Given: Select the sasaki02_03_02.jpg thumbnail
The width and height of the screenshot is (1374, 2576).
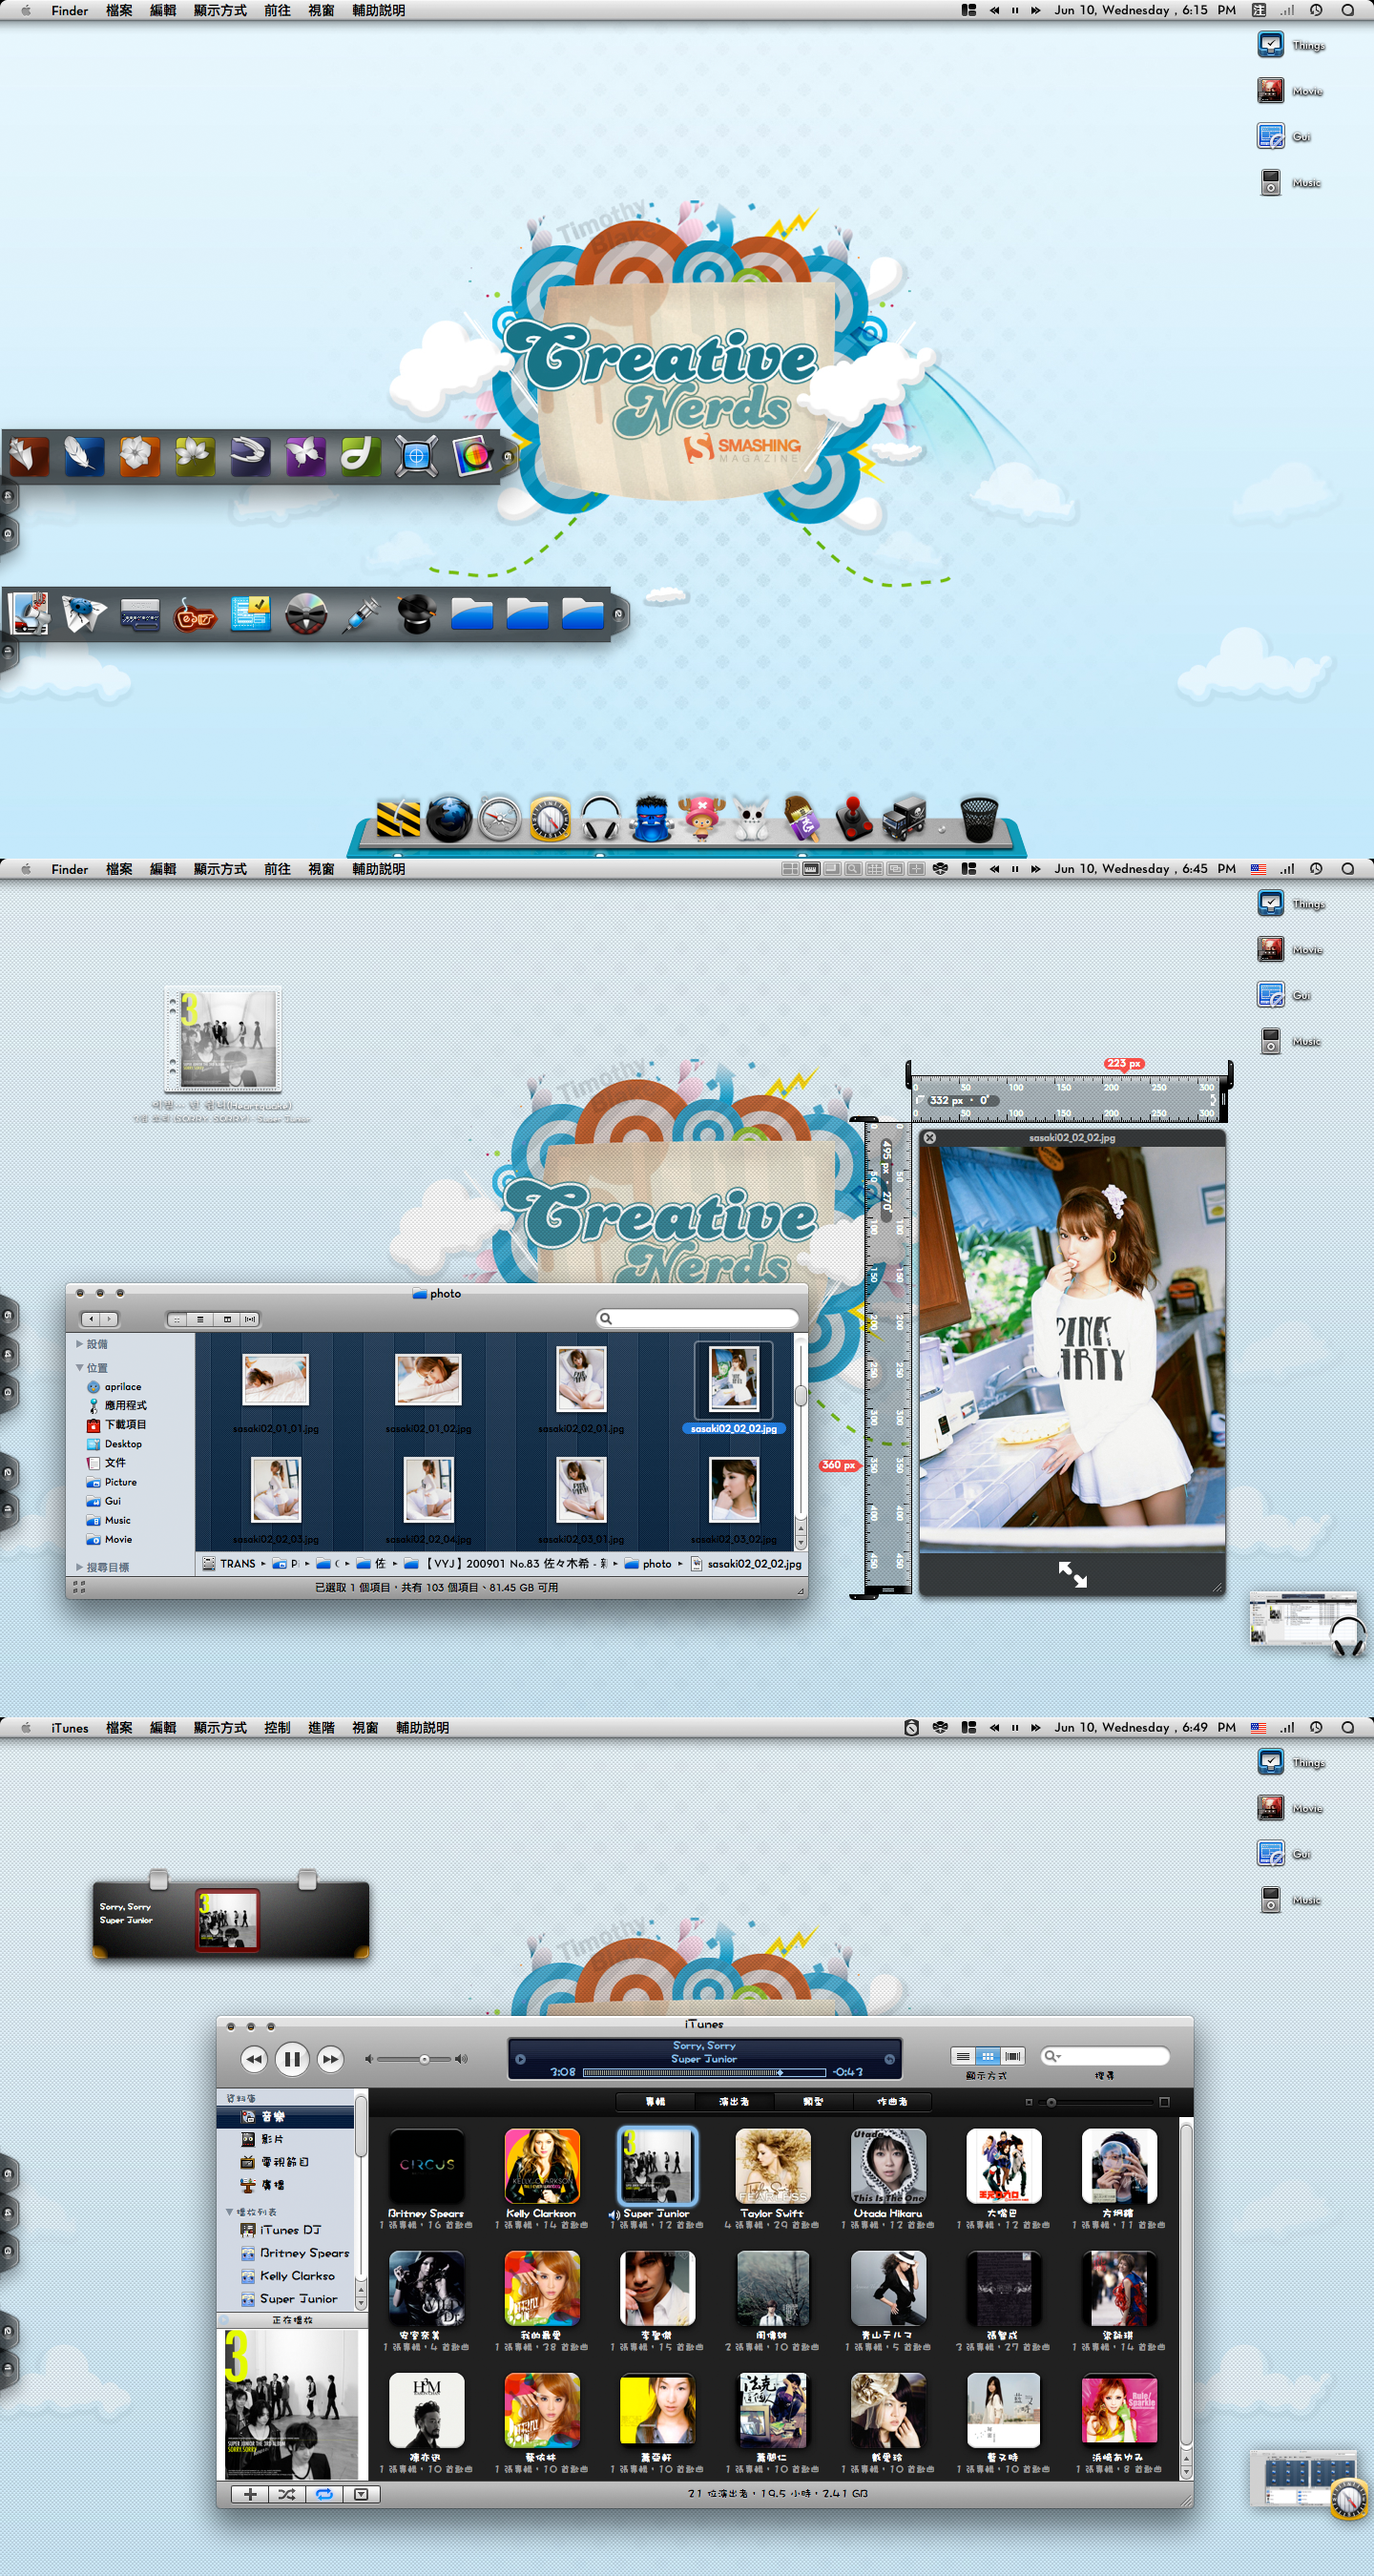Looking at the screenshot, I should coord(734,1488).
